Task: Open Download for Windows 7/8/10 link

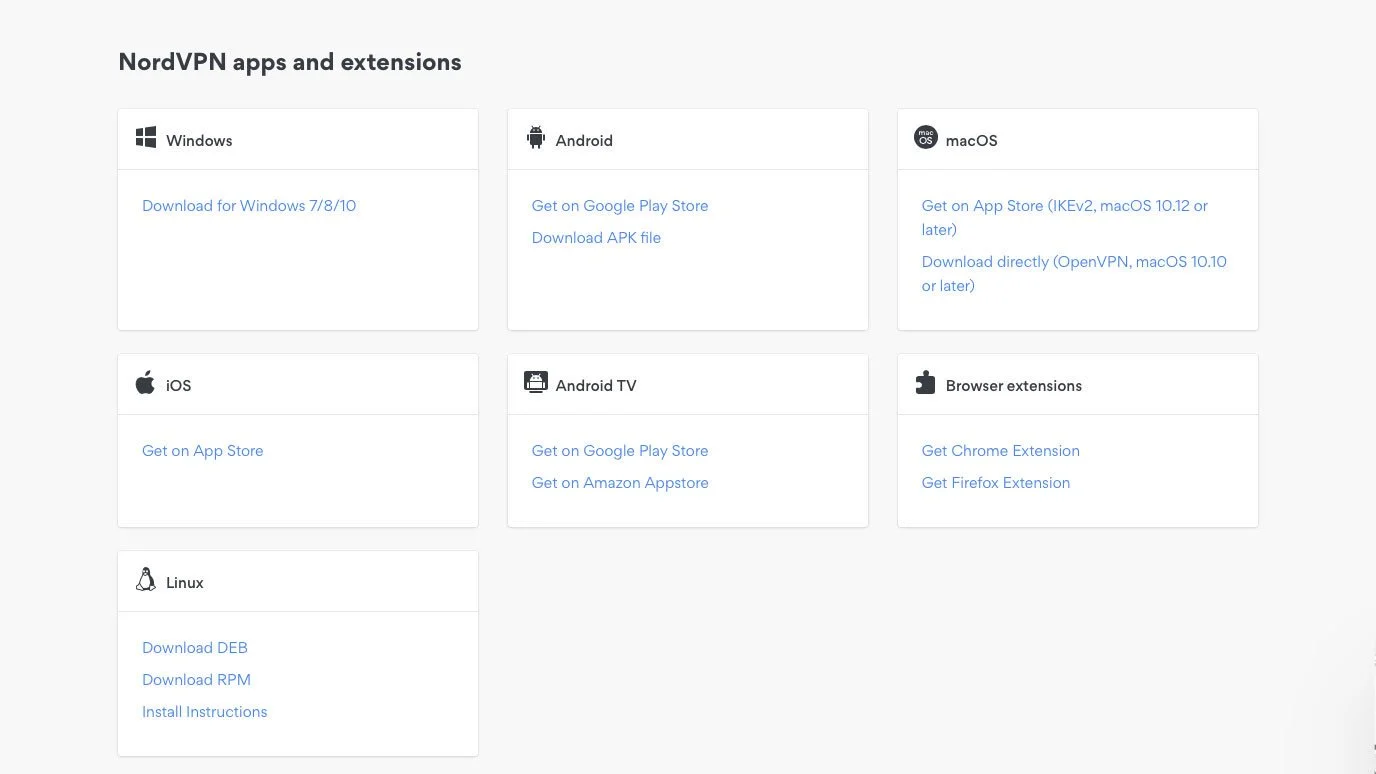Action: point(249,206)
